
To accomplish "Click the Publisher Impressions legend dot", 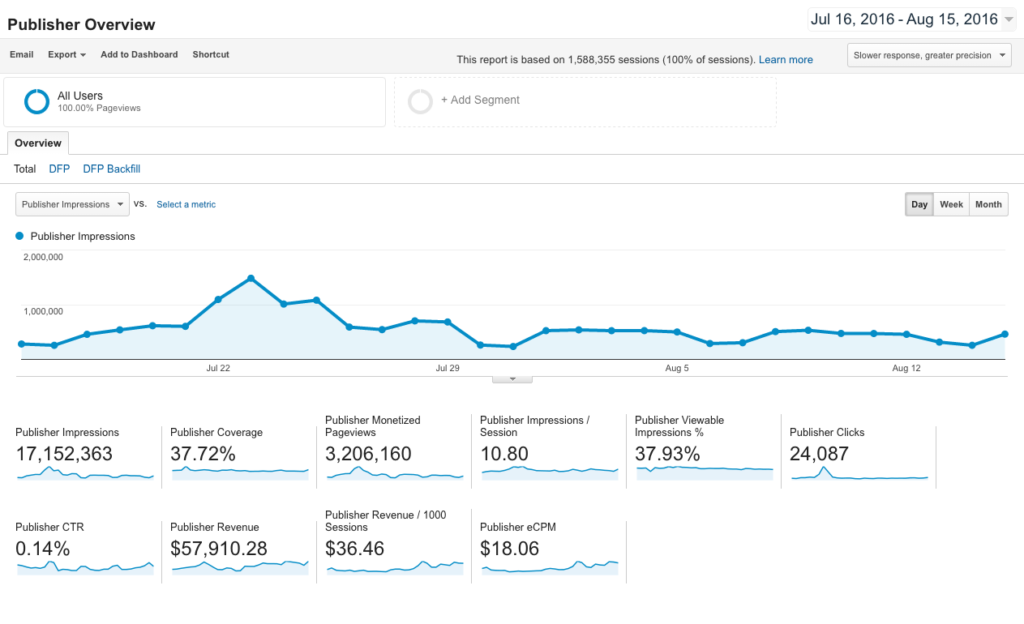I will click(20, 236).
